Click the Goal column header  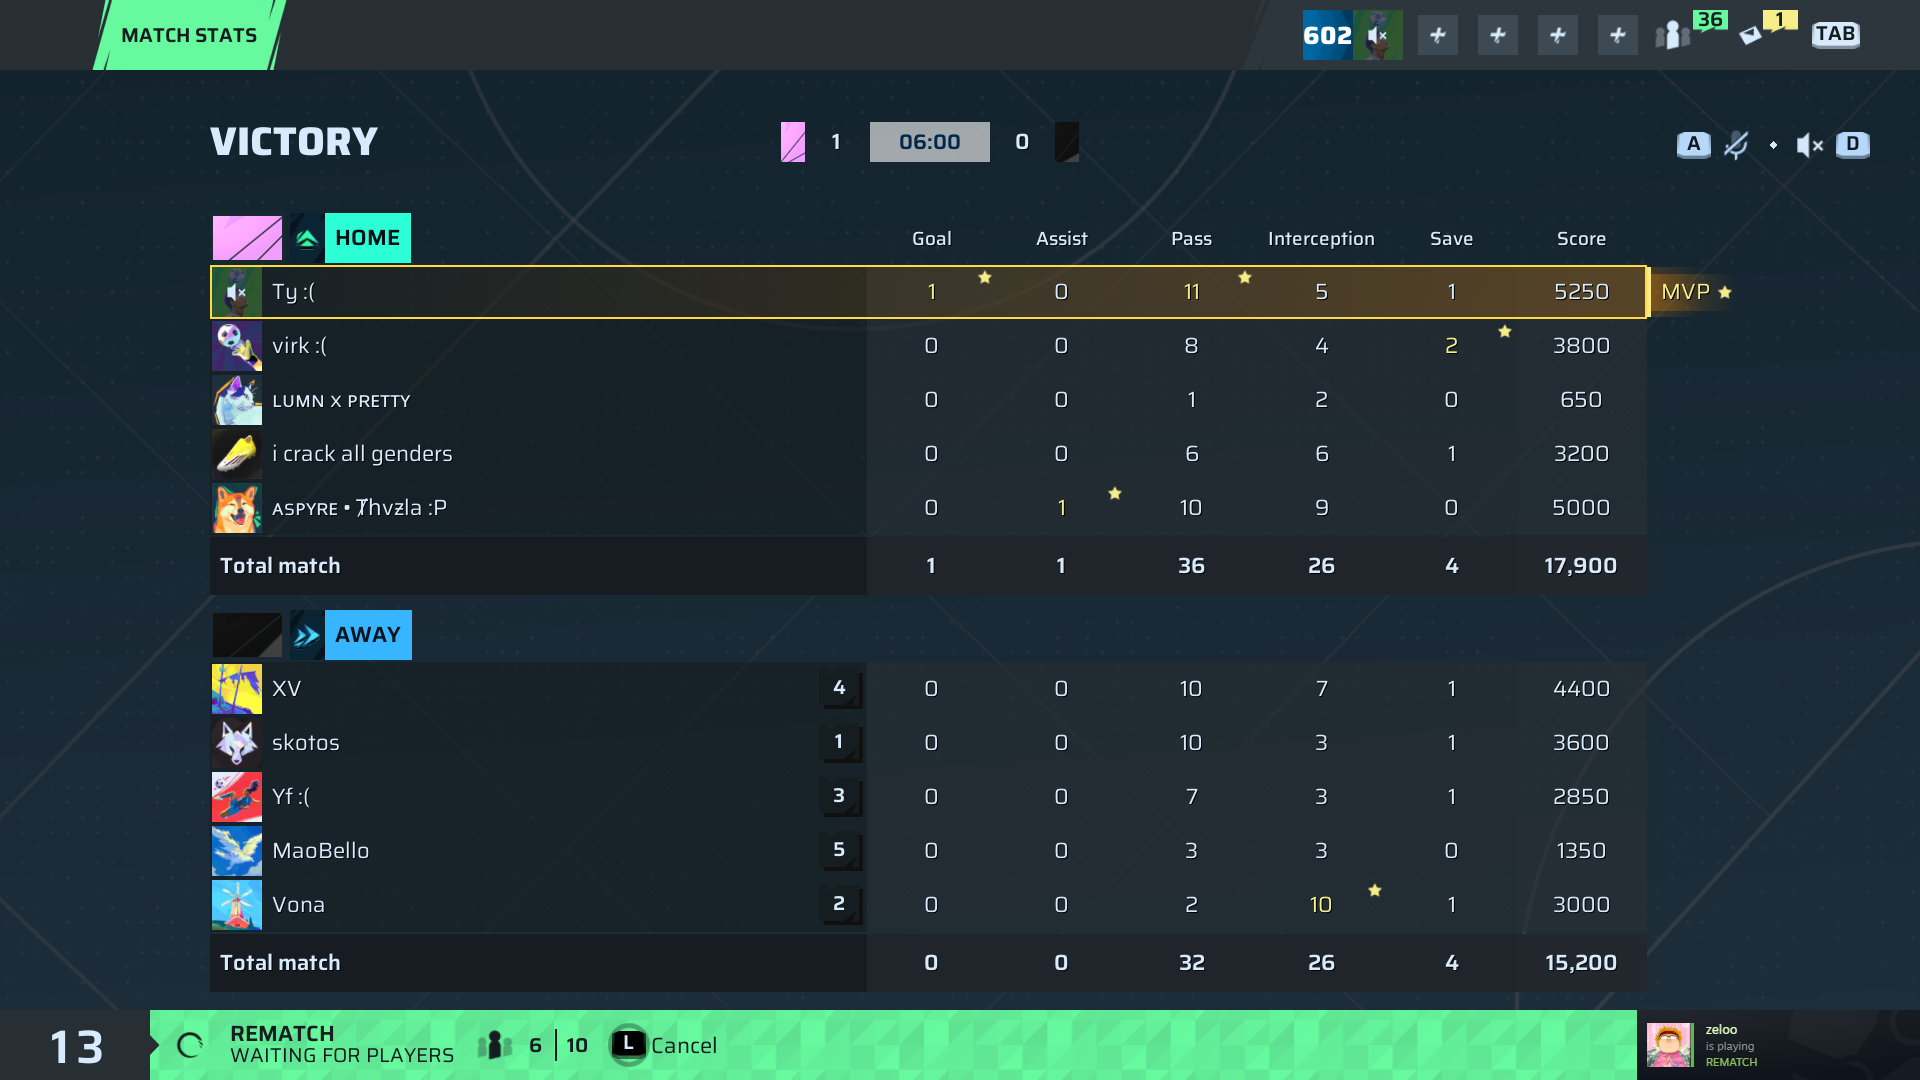click(x=931, y=239)
